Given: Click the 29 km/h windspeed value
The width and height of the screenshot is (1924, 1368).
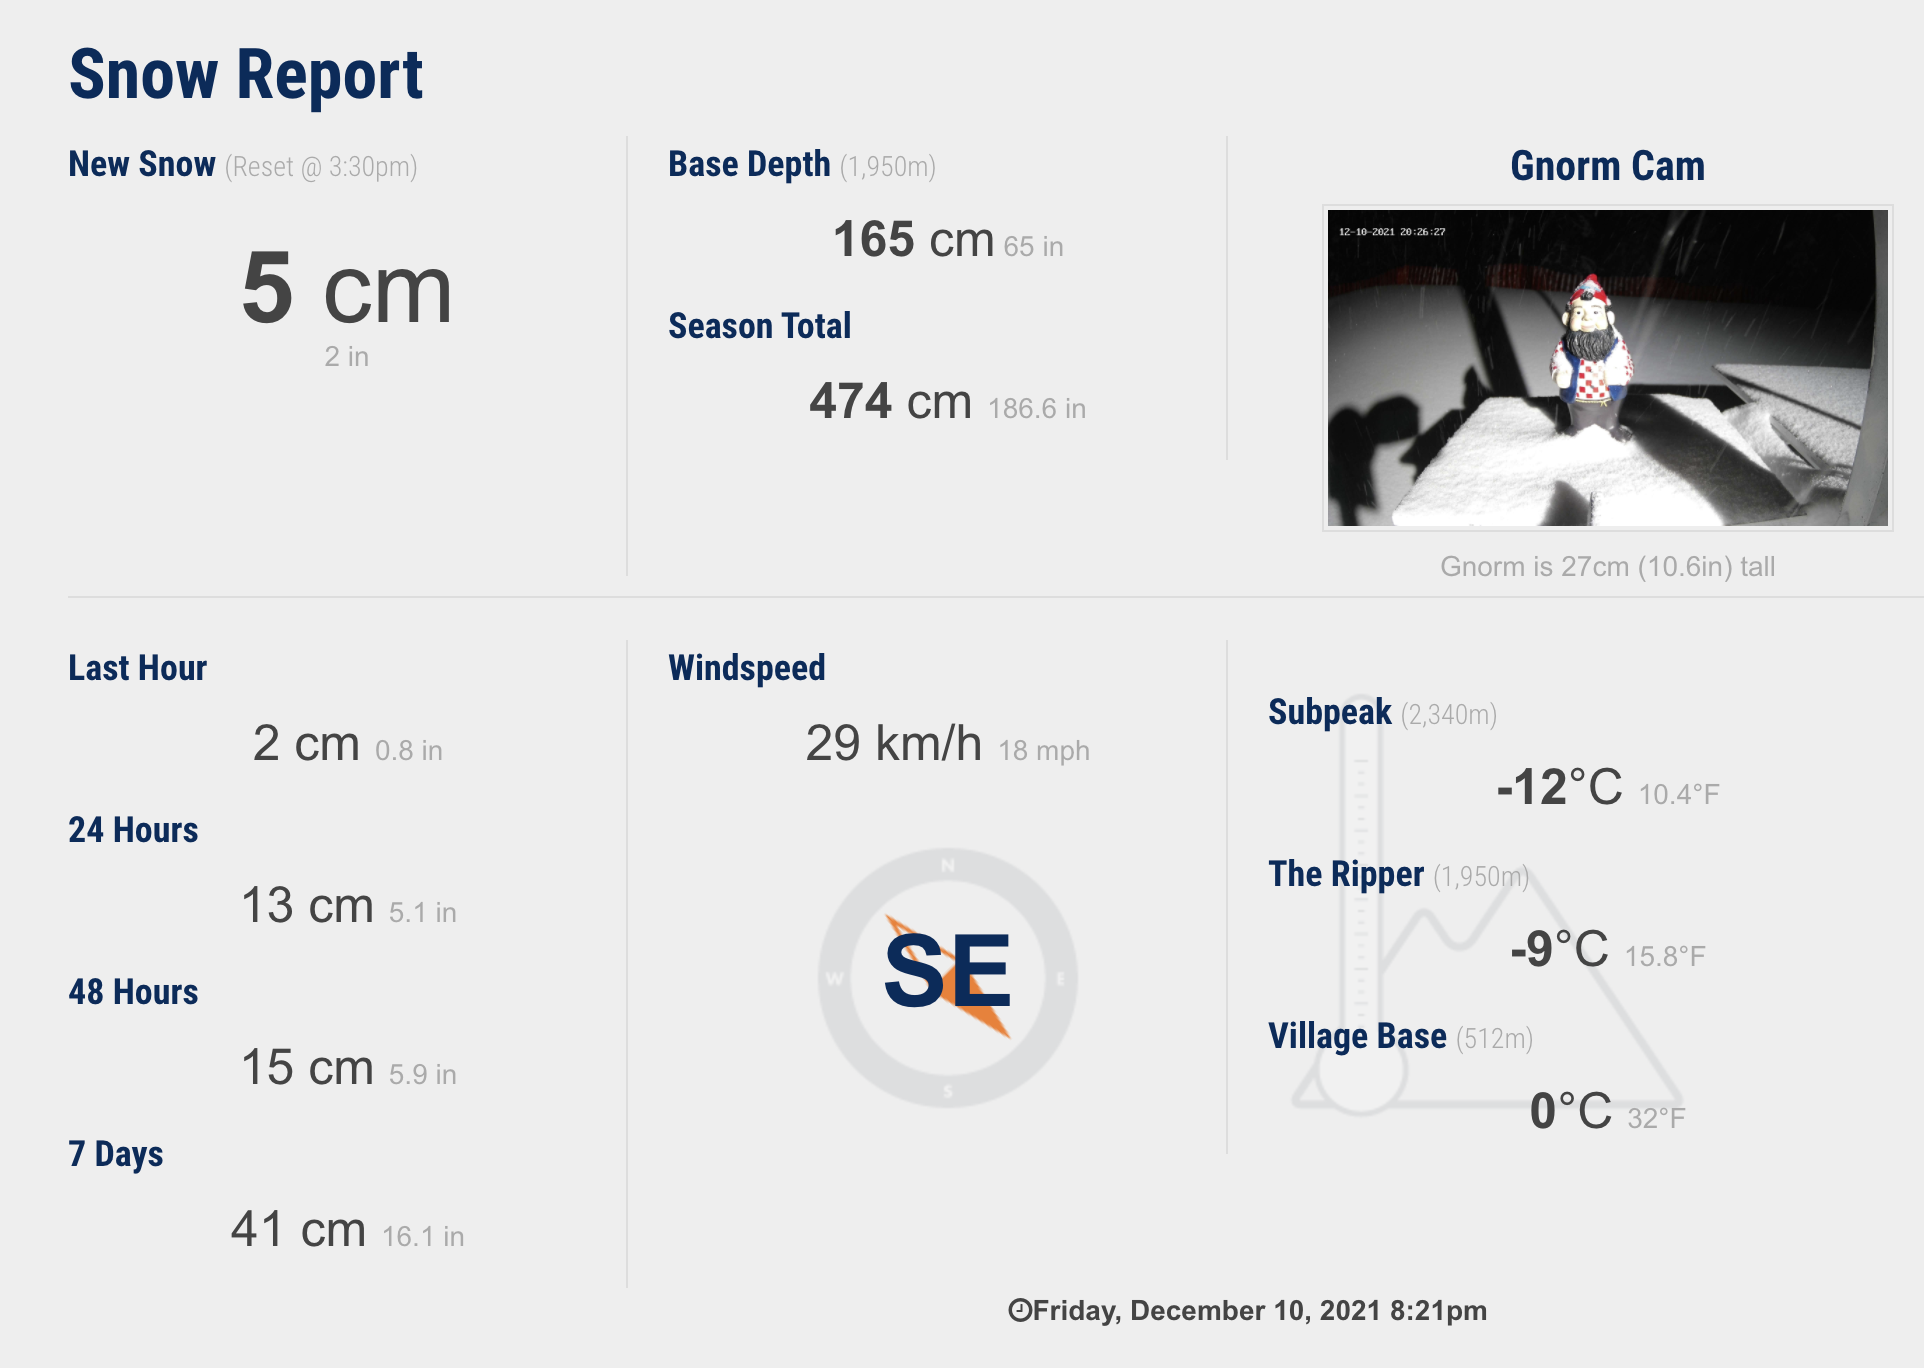Looking at the screenshot, I should 894,744.
